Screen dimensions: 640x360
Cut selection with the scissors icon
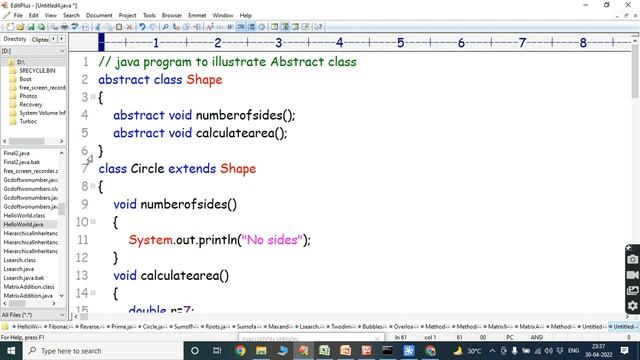pos(98,27)
